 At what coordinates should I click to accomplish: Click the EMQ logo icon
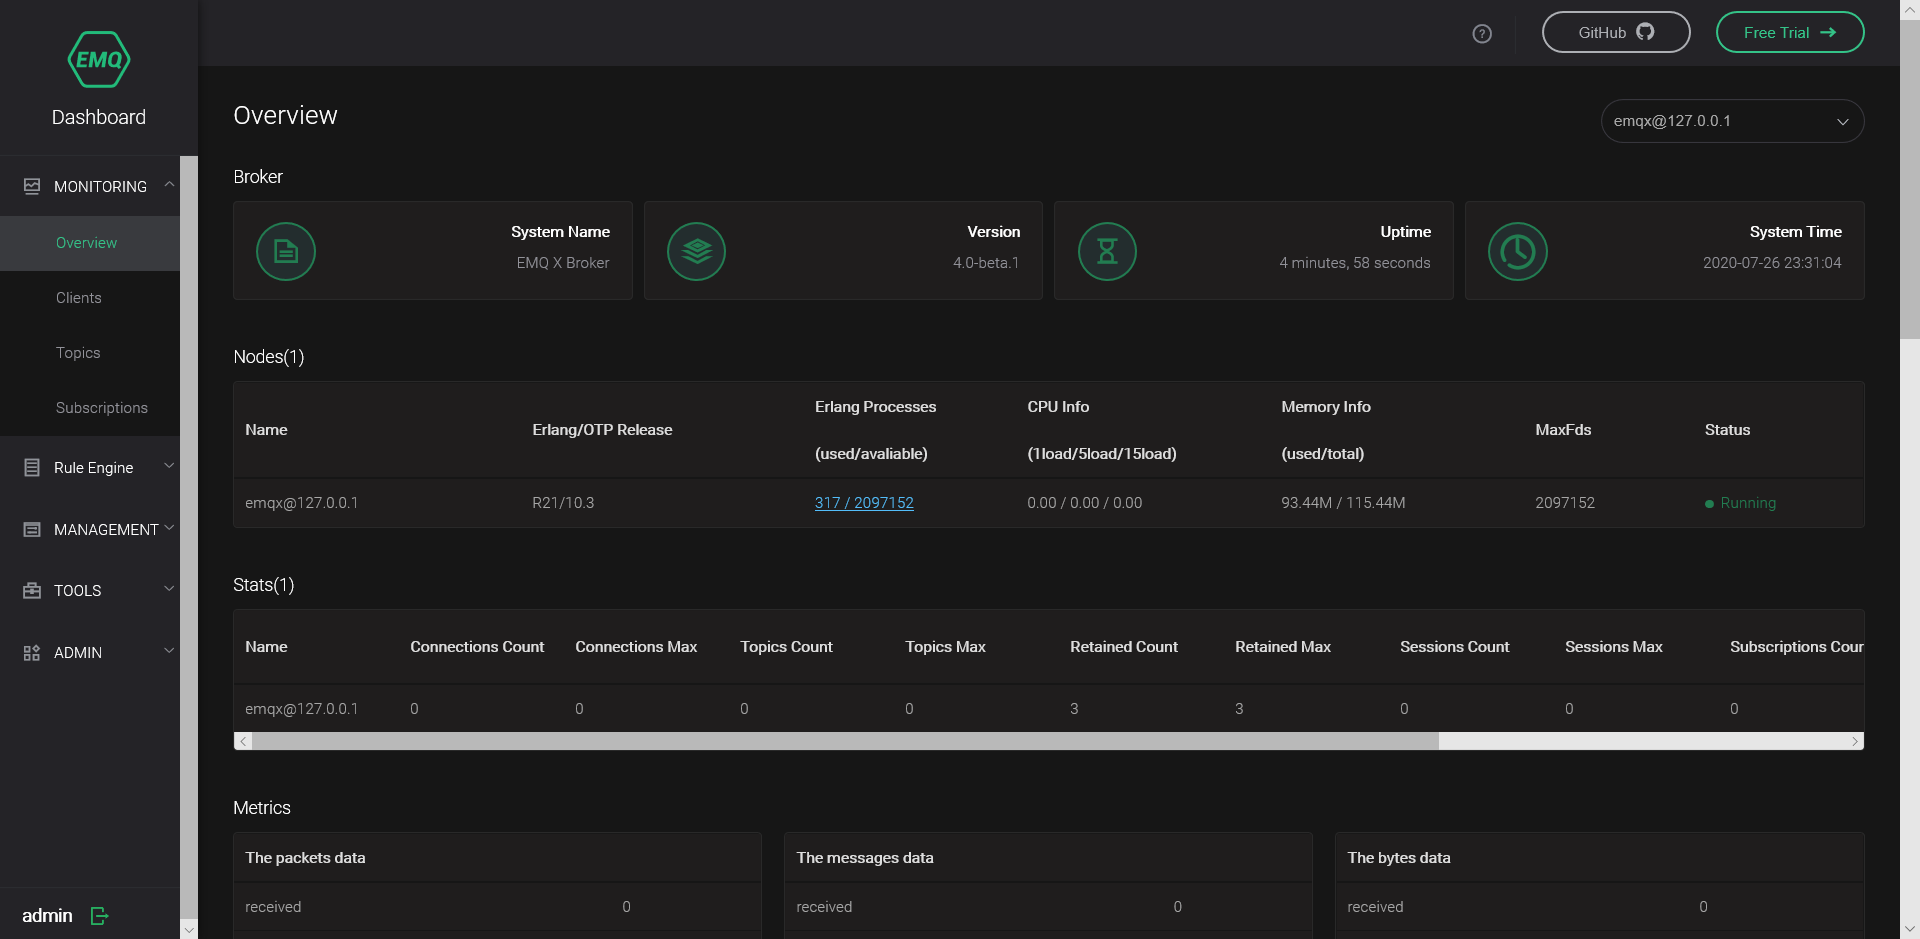99,60
